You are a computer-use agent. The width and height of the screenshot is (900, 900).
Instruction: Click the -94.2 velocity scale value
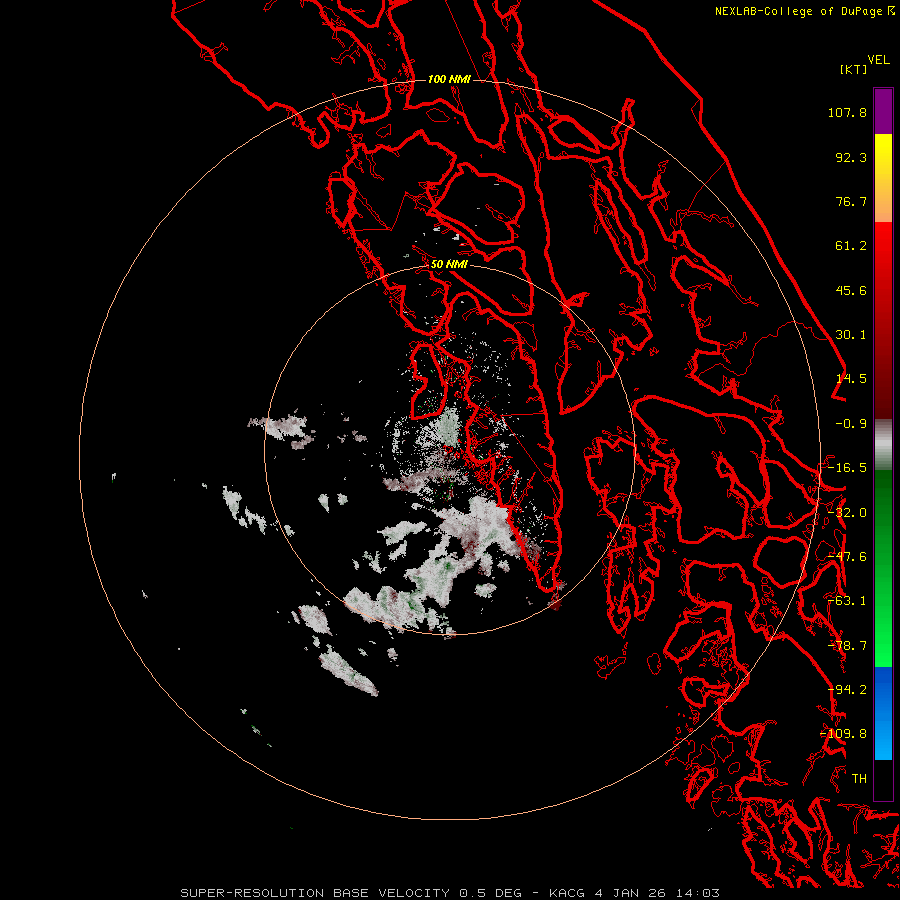pos(847,690)
